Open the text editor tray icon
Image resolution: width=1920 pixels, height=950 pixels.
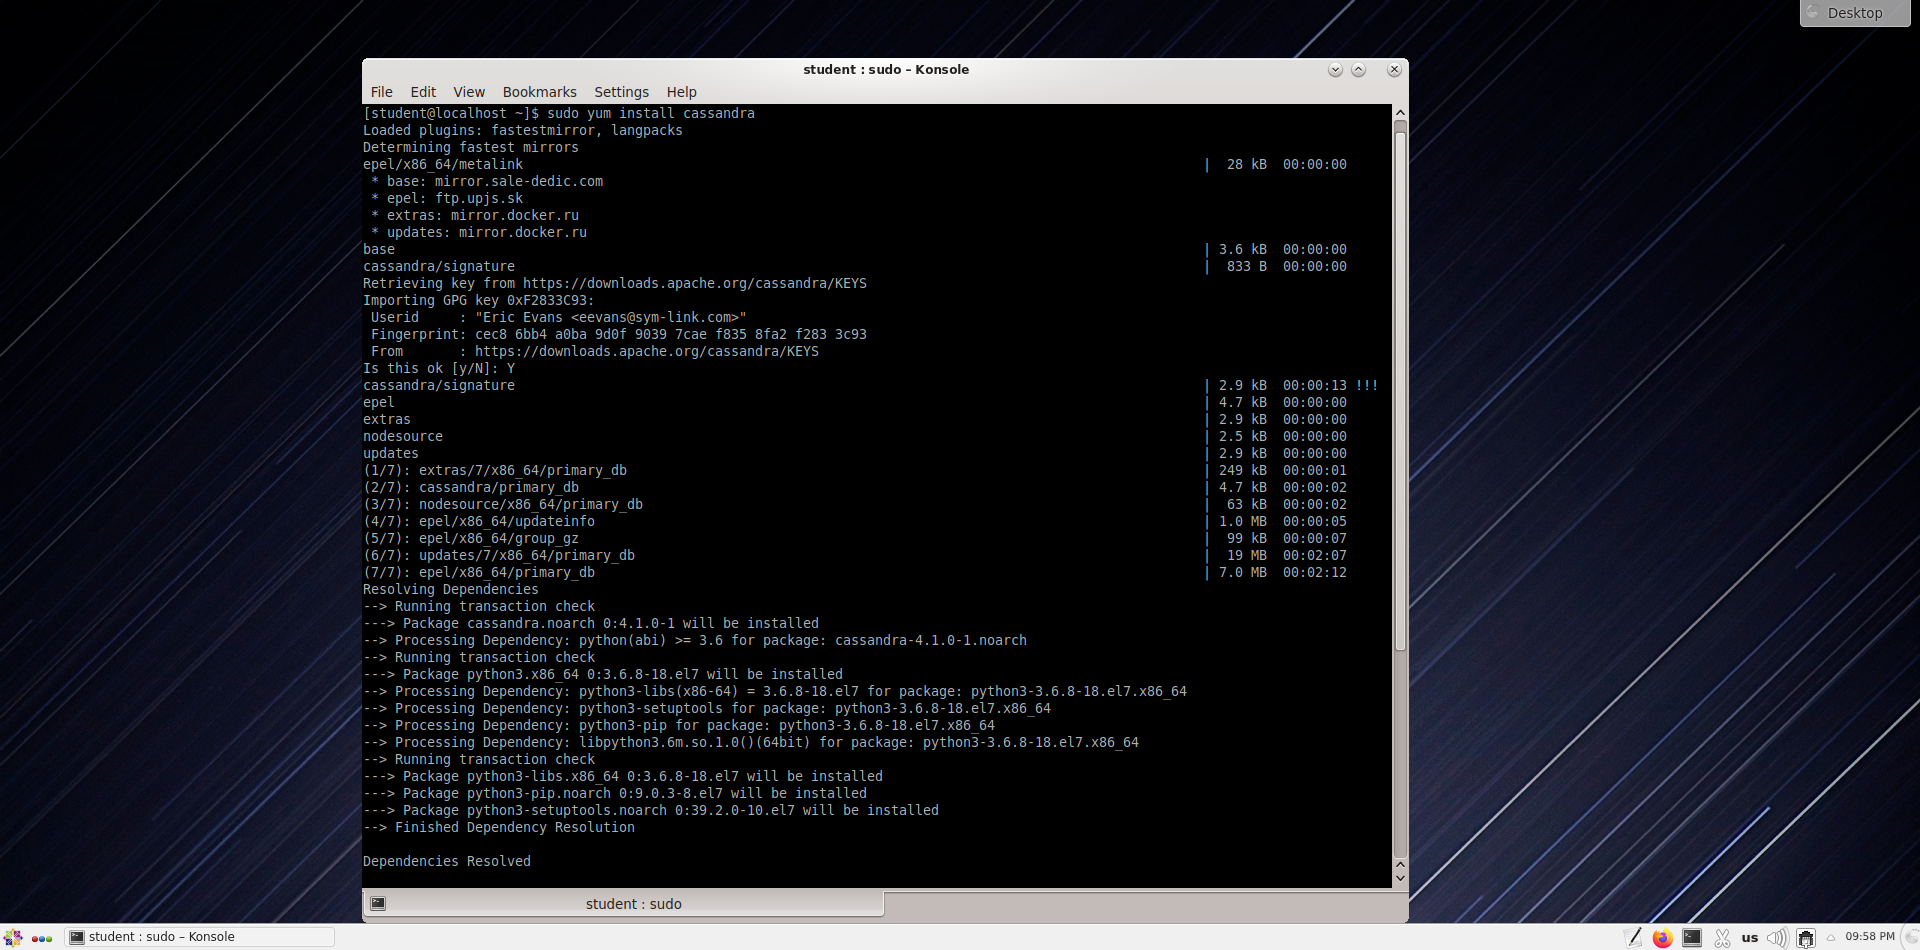coord(1634,937)
